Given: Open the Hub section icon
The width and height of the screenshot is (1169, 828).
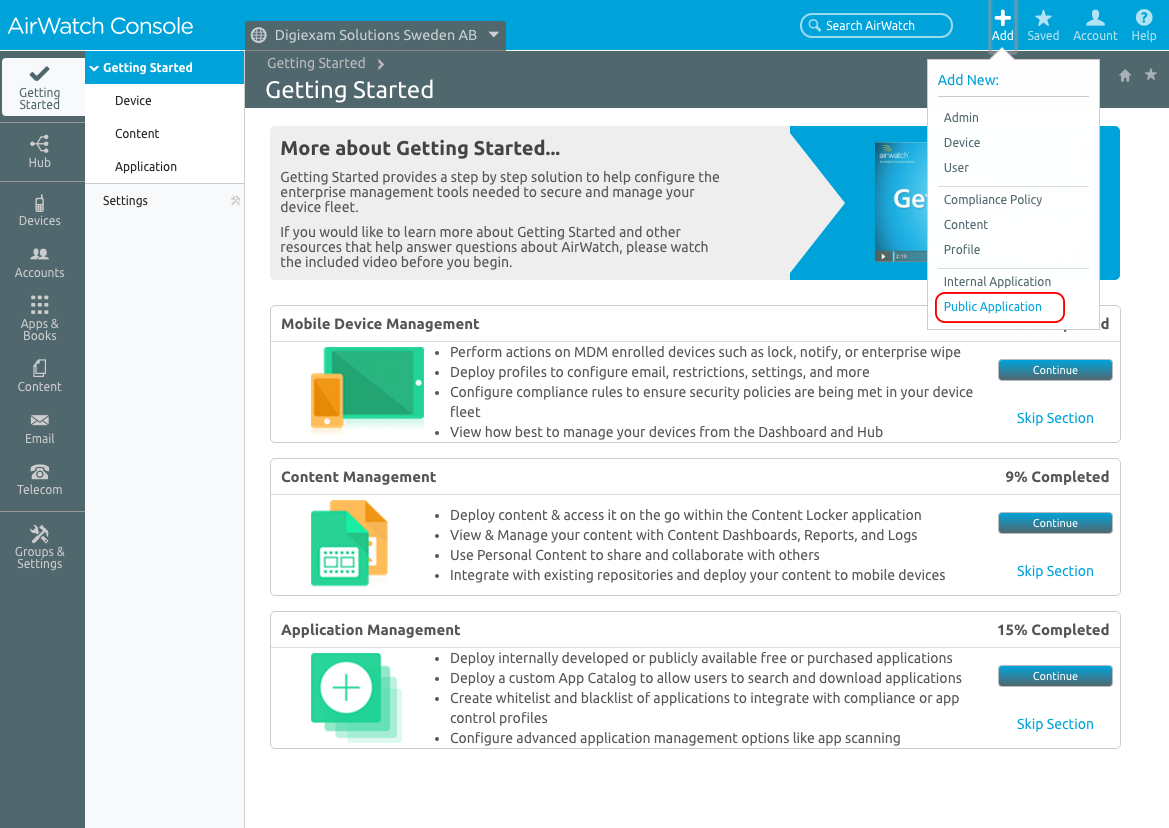Looking at the screenshot, I should click(x=40, y=144).
